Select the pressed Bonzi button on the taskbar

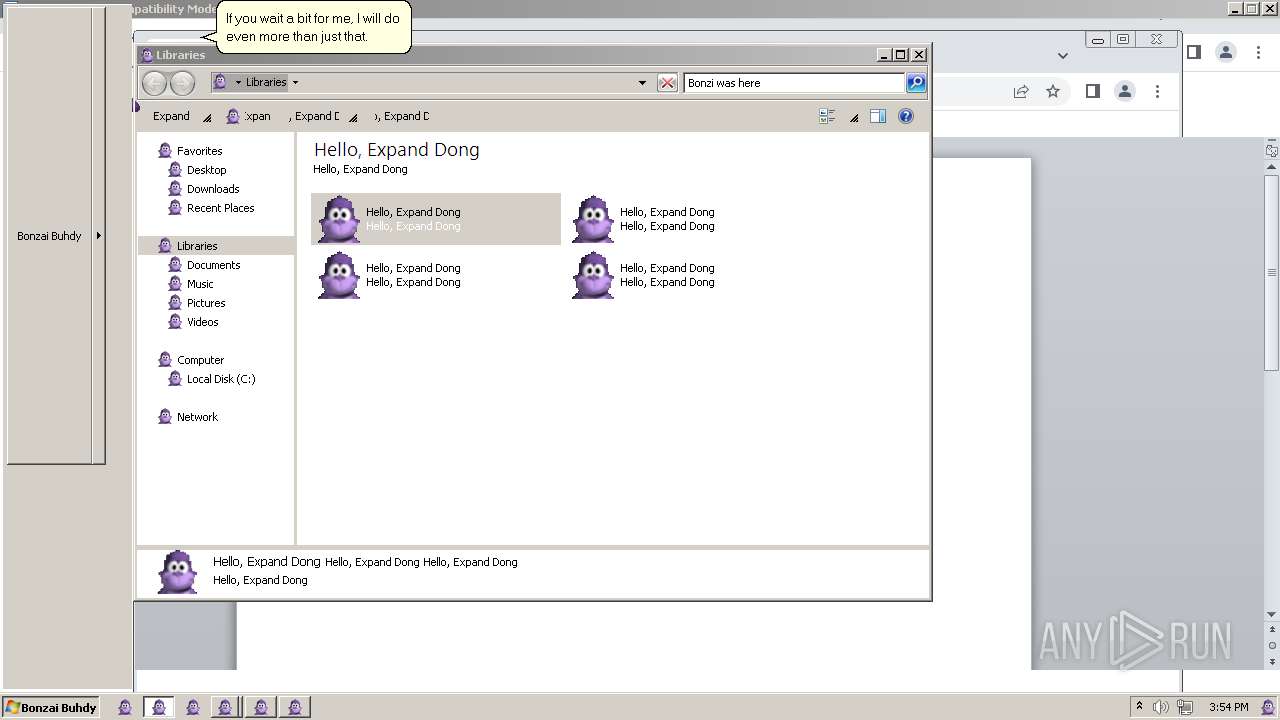(158, 707)
